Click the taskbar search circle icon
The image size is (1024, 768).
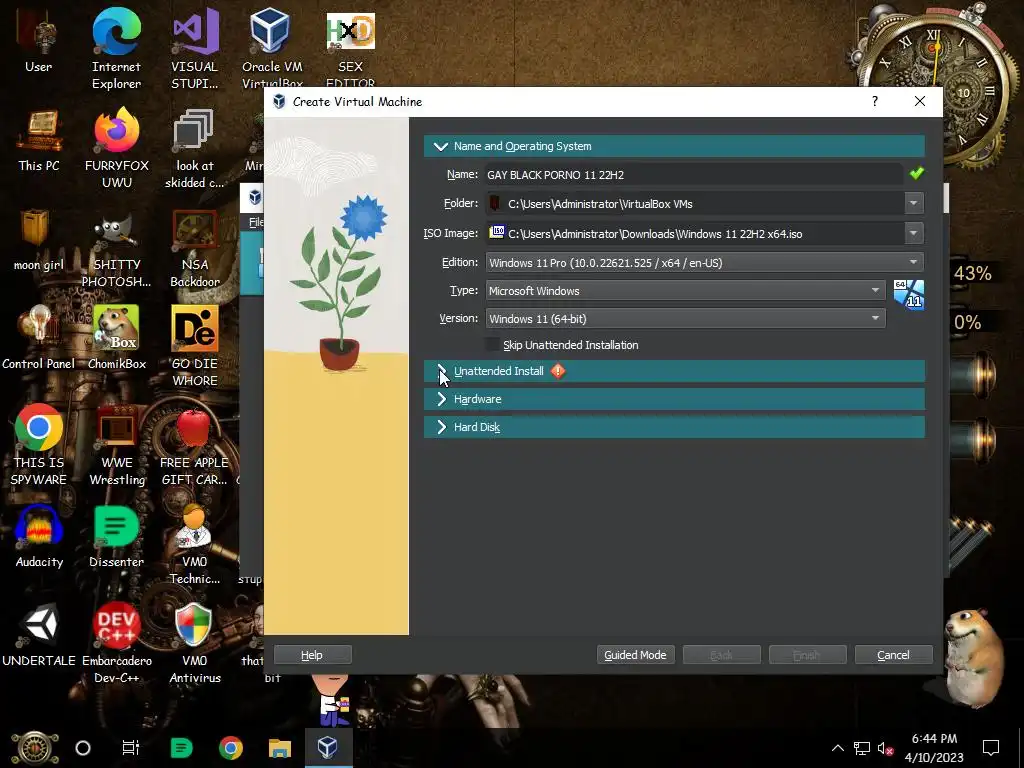(x=83, y=748)
